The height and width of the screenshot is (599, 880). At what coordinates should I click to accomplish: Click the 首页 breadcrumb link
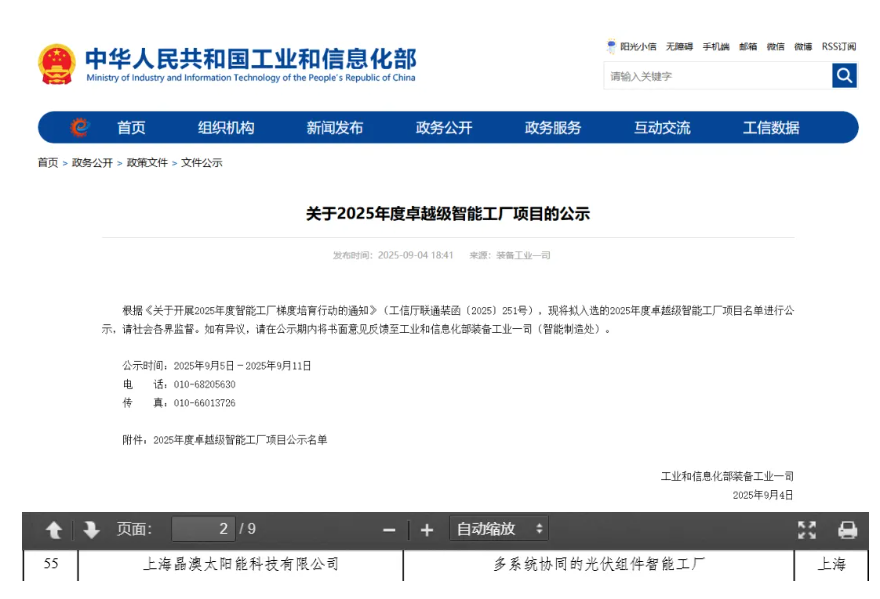[x=48, y=163]
